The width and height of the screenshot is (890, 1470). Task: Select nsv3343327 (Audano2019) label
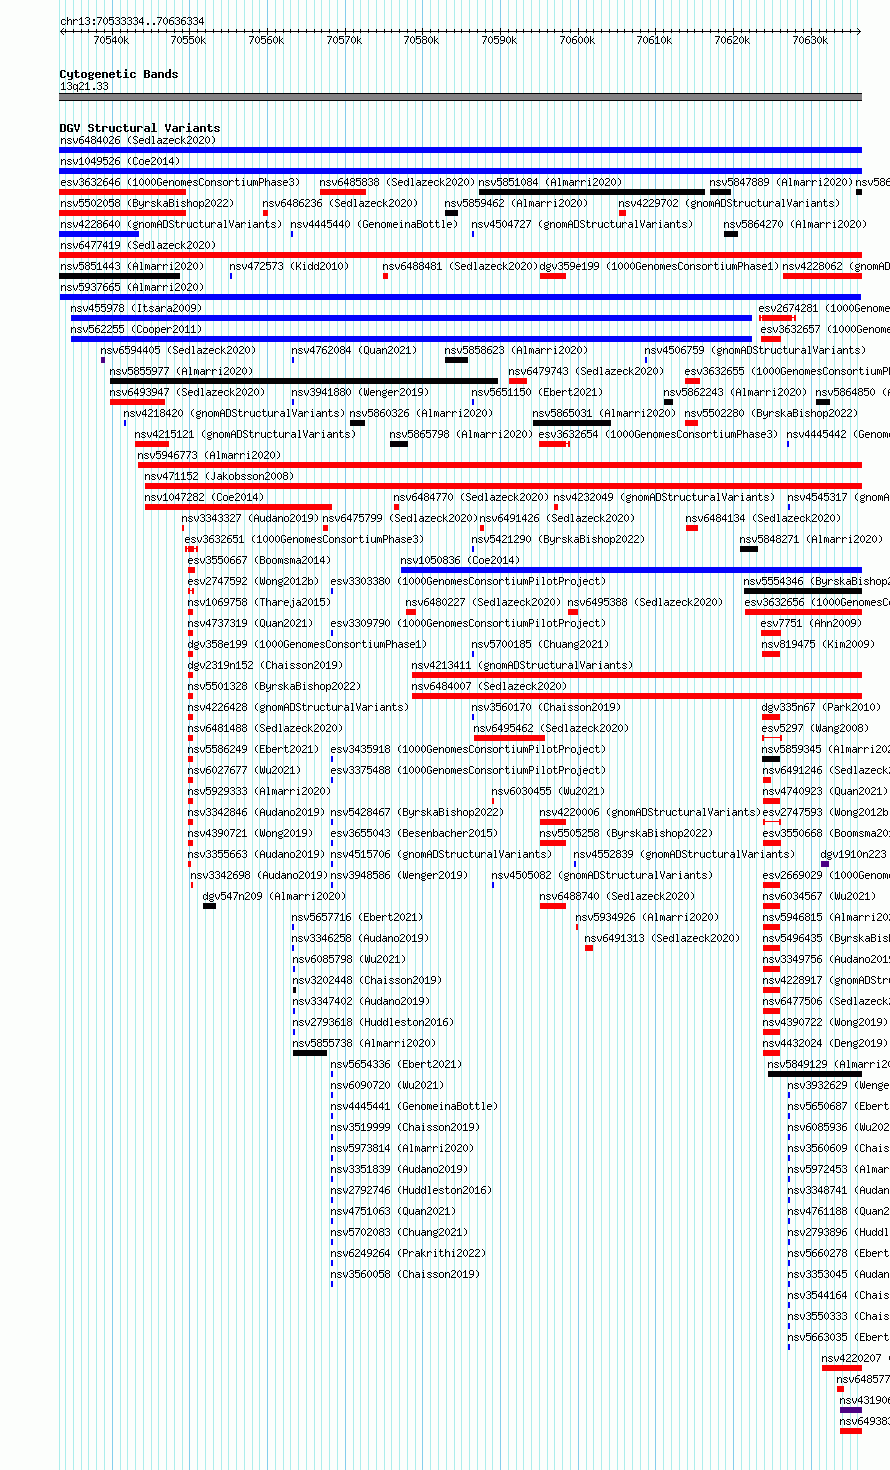point(250,518)
